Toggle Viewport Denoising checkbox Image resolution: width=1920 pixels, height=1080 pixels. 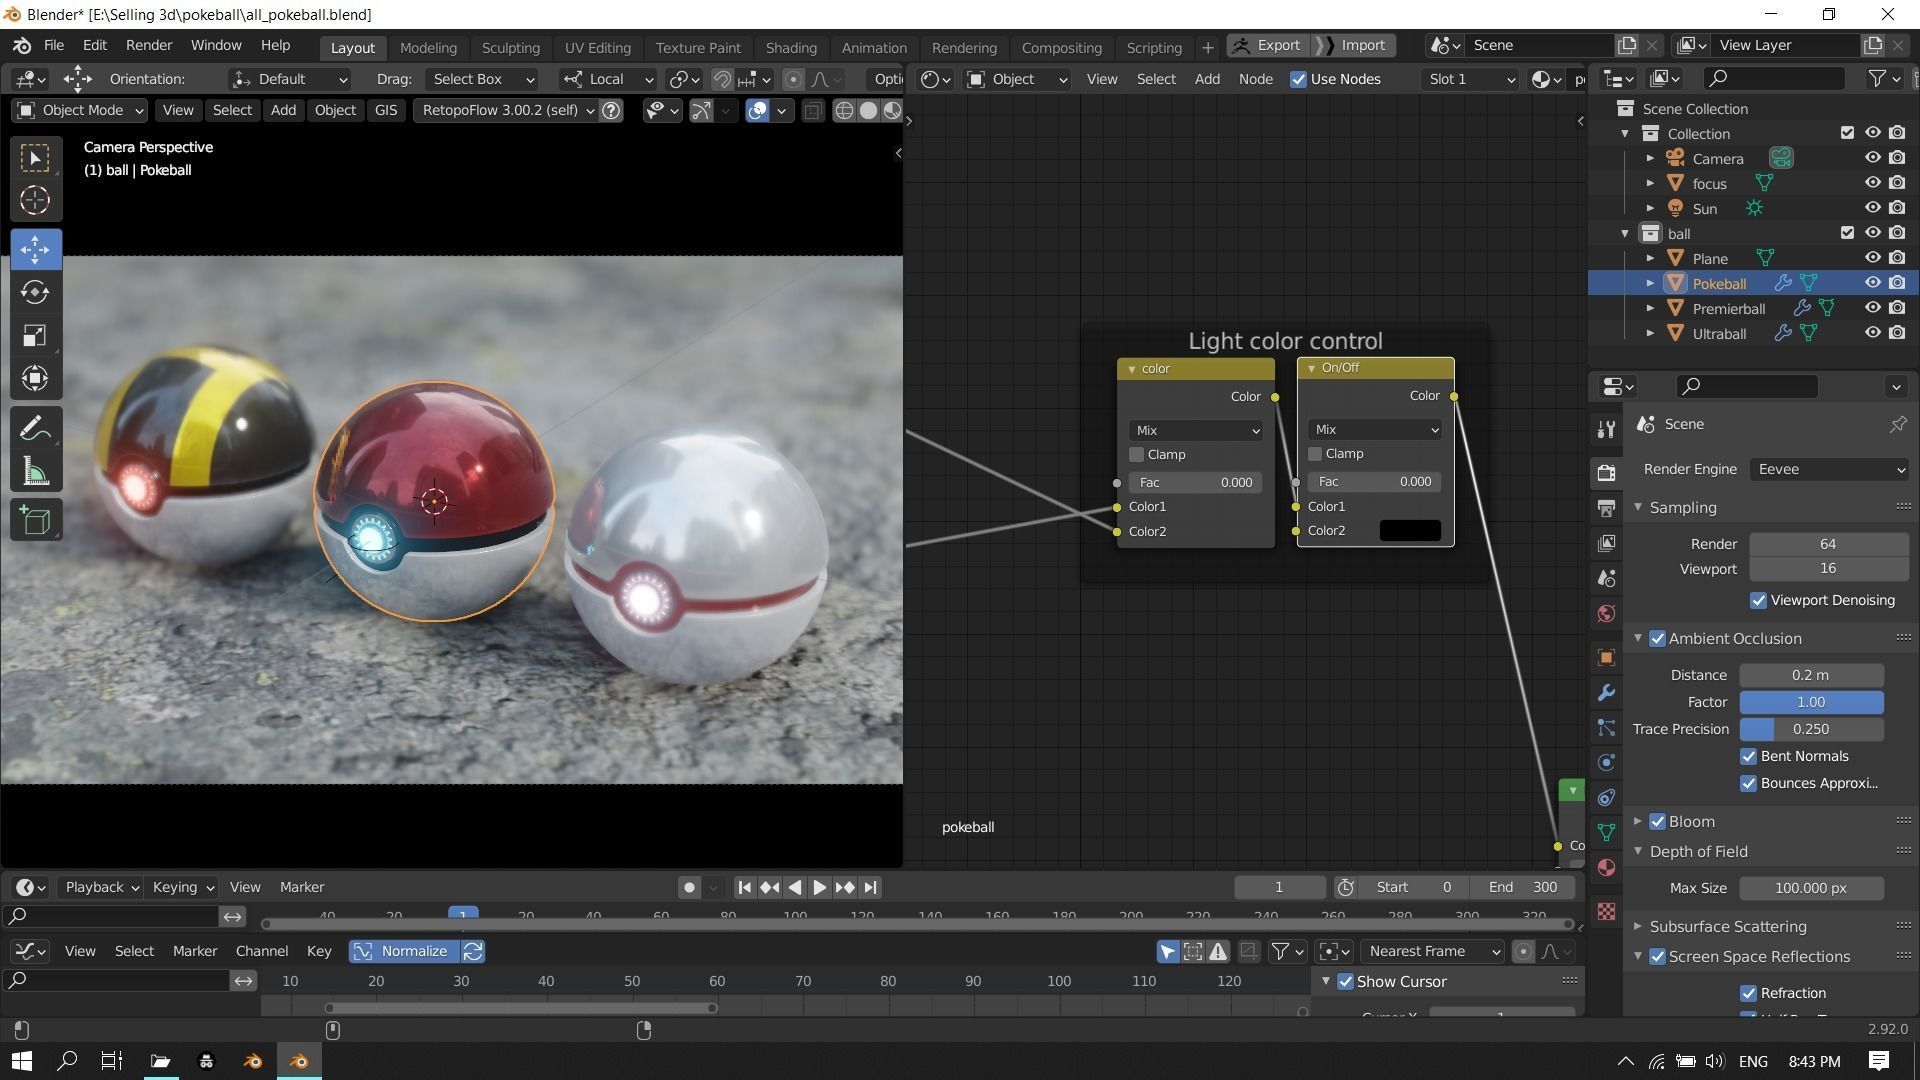click(x=1758, y=600)
